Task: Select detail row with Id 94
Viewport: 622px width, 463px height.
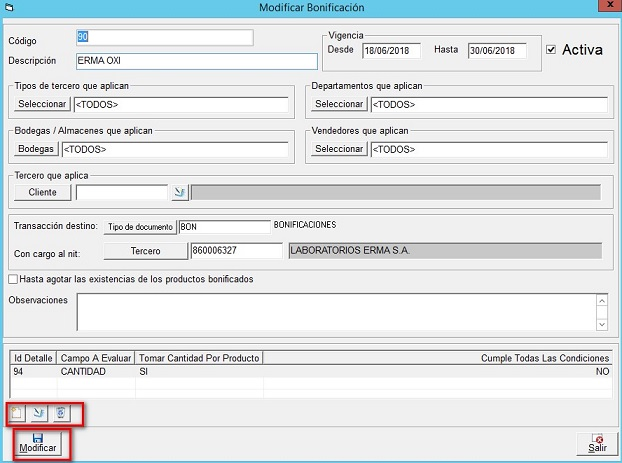Action: point(200,371)
